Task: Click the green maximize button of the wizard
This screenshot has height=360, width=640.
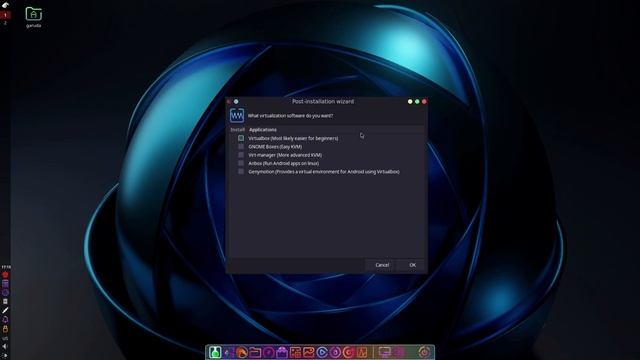Action: (417, 102)
